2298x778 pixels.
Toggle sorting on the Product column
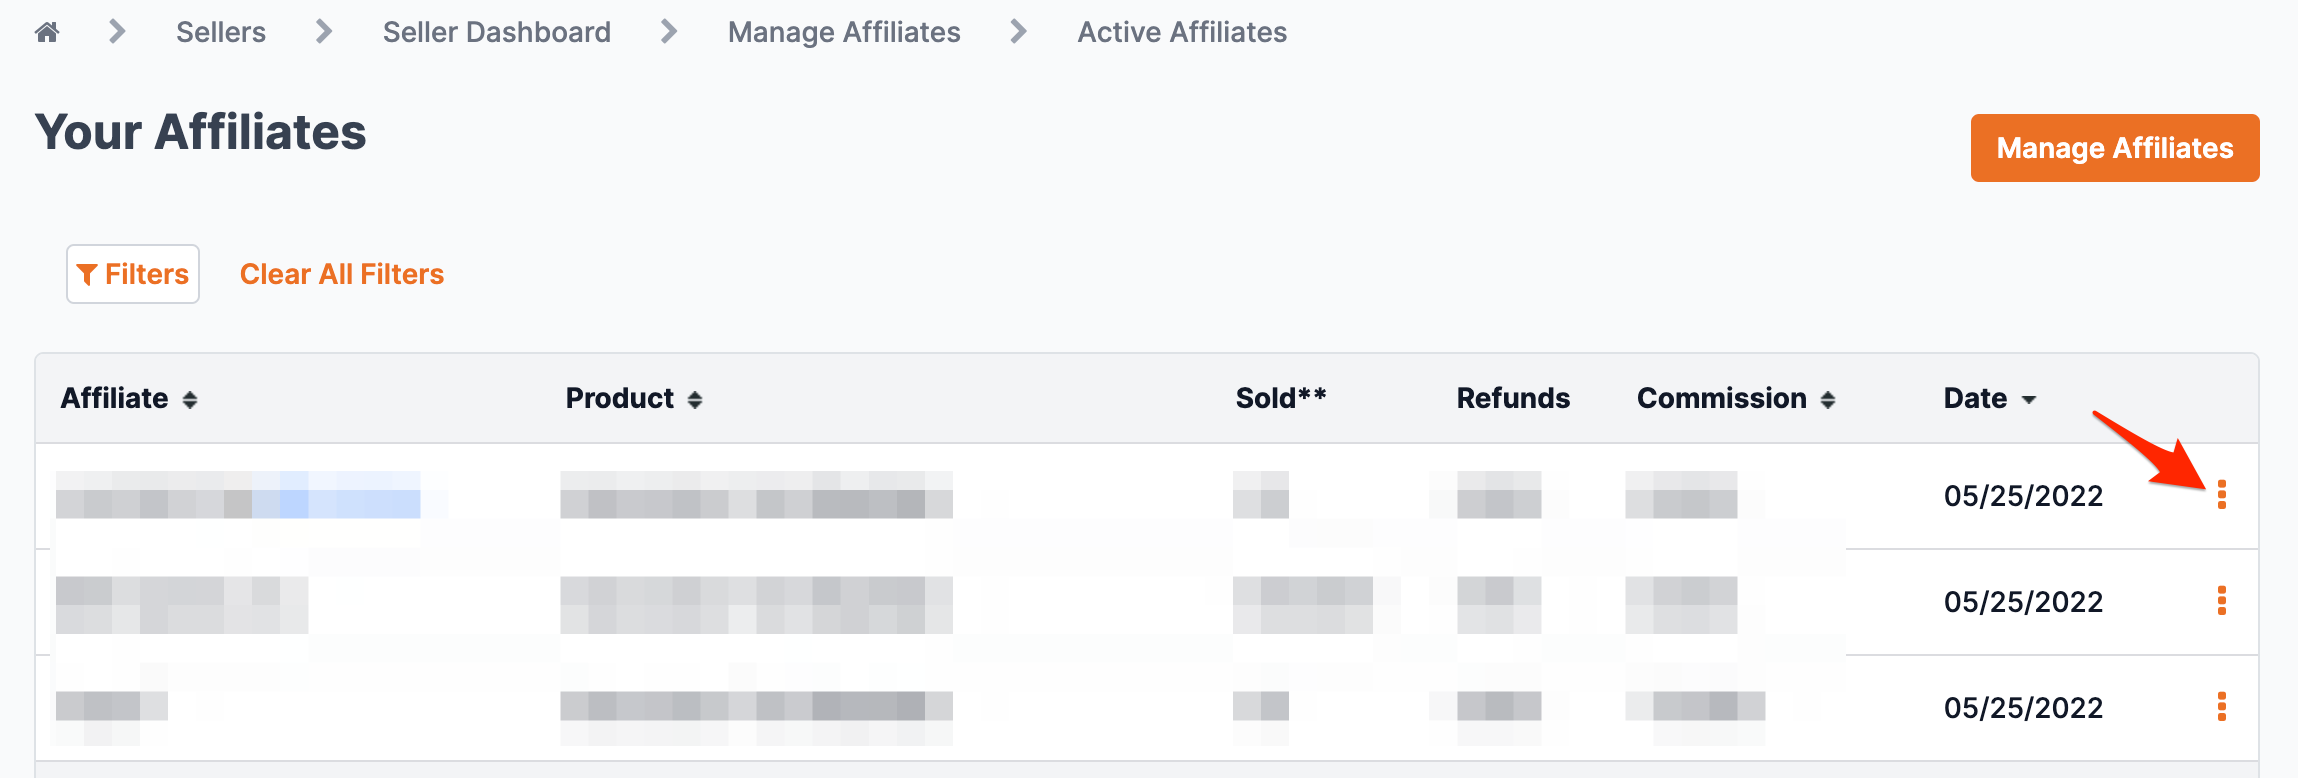coord(695,399)
